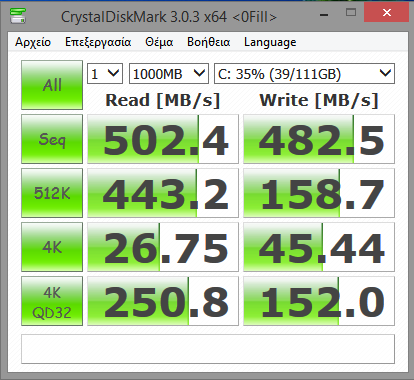Screen dimensions: 414x380
Task: Open the Βοήθεια menu
Action: (209, 42)
